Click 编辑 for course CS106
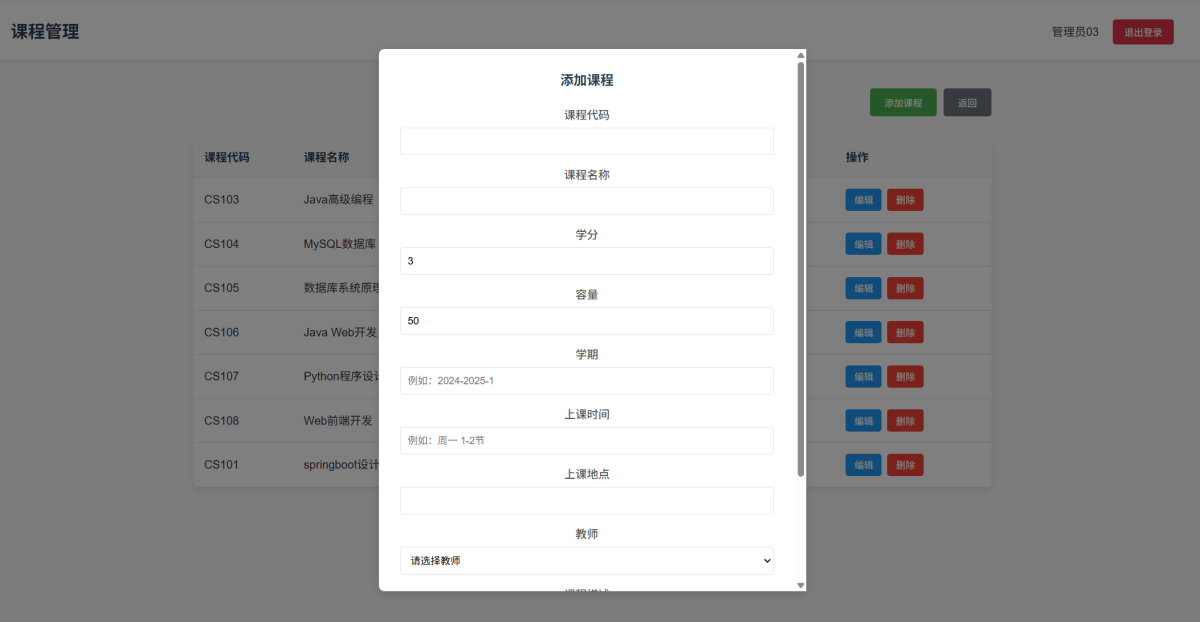Screen dimensions: 1200x622 (863, 332)
